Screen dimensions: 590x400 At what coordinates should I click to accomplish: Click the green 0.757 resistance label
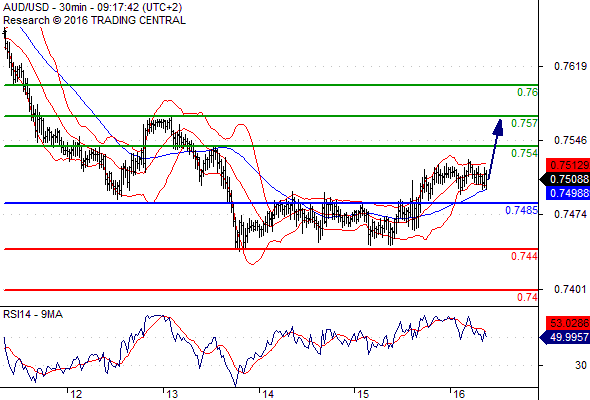pyautogui.click(x=525, y=123)
